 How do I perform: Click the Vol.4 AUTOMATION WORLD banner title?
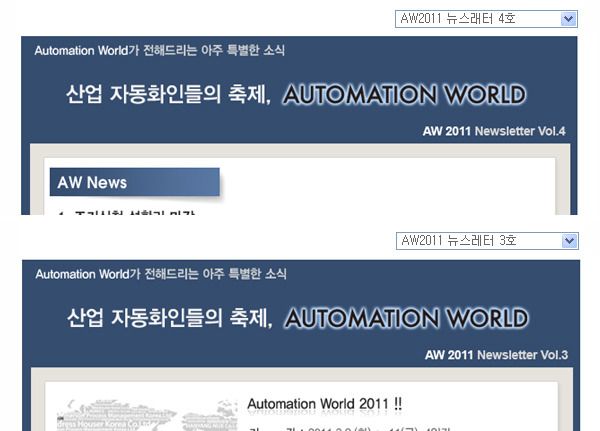click(x=404, y=95)
